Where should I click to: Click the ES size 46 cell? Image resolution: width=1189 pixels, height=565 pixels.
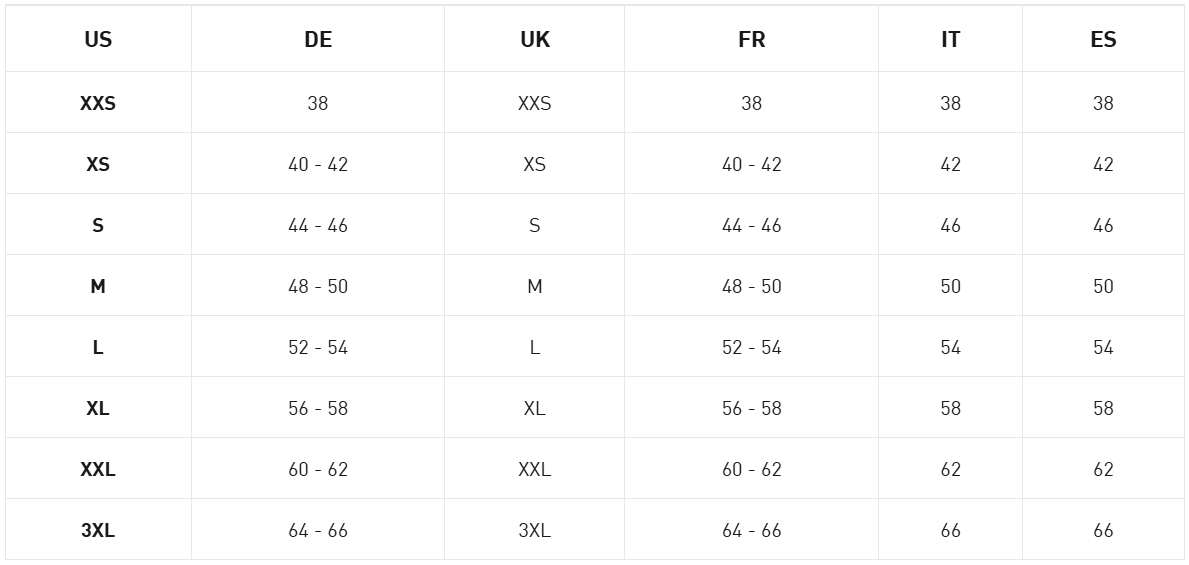click(x=1103, y=225)
